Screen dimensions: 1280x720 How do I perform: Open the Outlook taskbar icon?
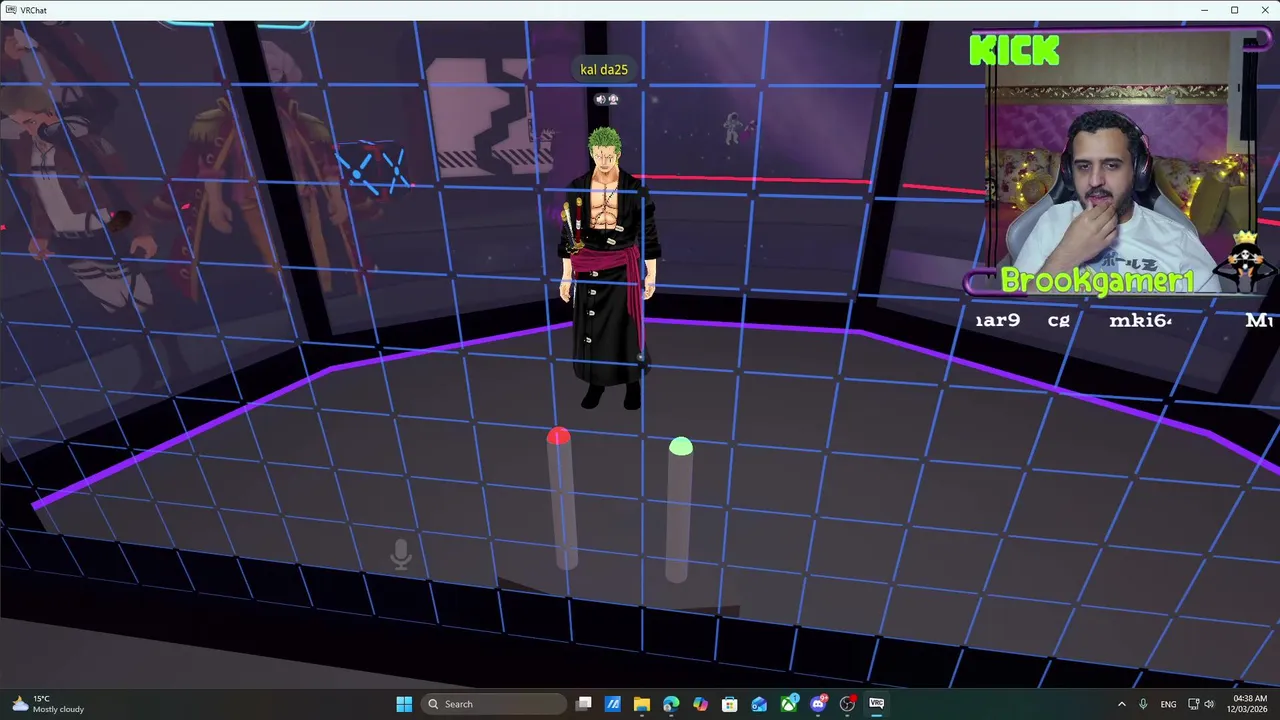[759, 704]
